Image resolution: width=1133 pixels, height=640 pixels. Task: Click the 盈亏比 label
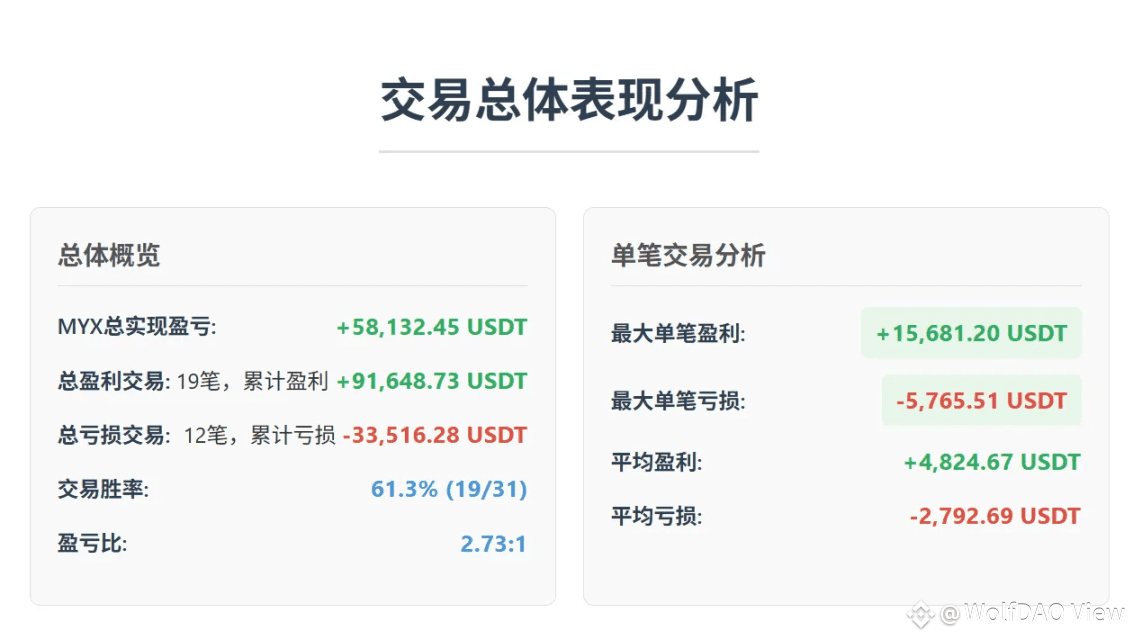pos(92,543)
